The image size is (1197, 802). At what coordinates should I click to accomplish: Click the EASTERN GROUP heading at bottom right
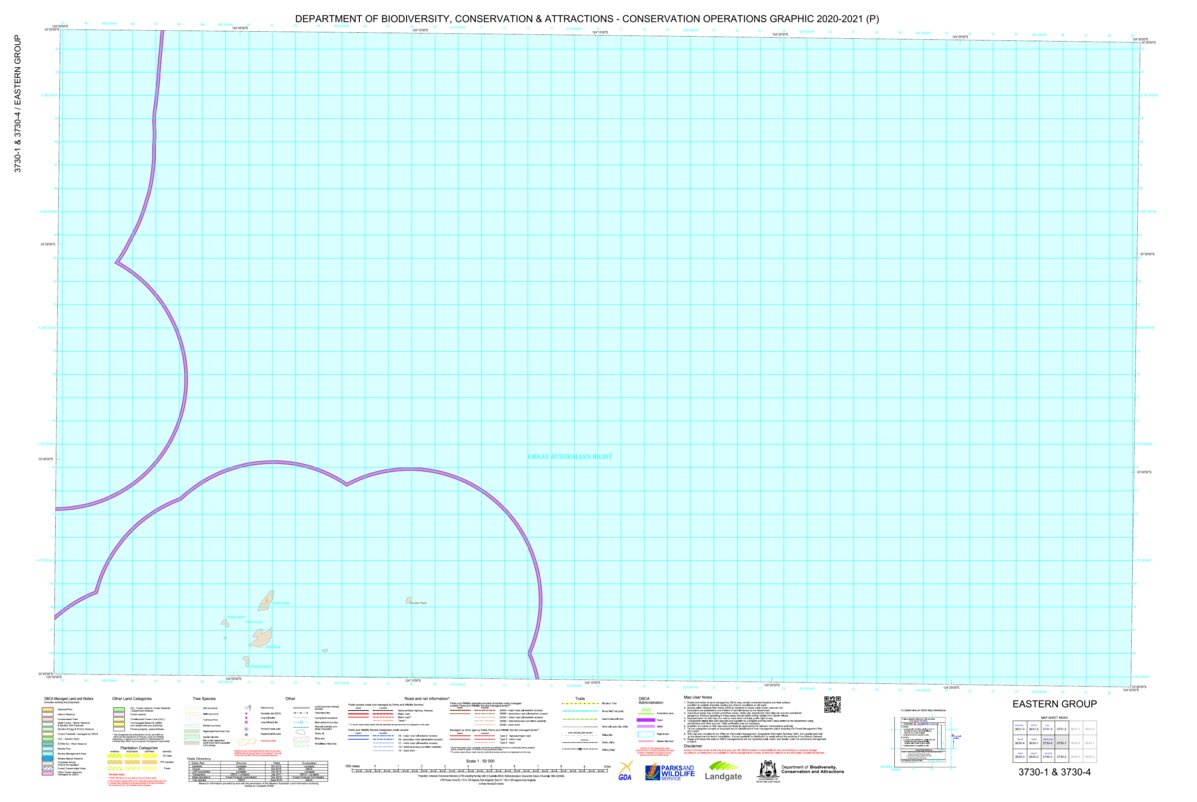tap(1054, 704)
